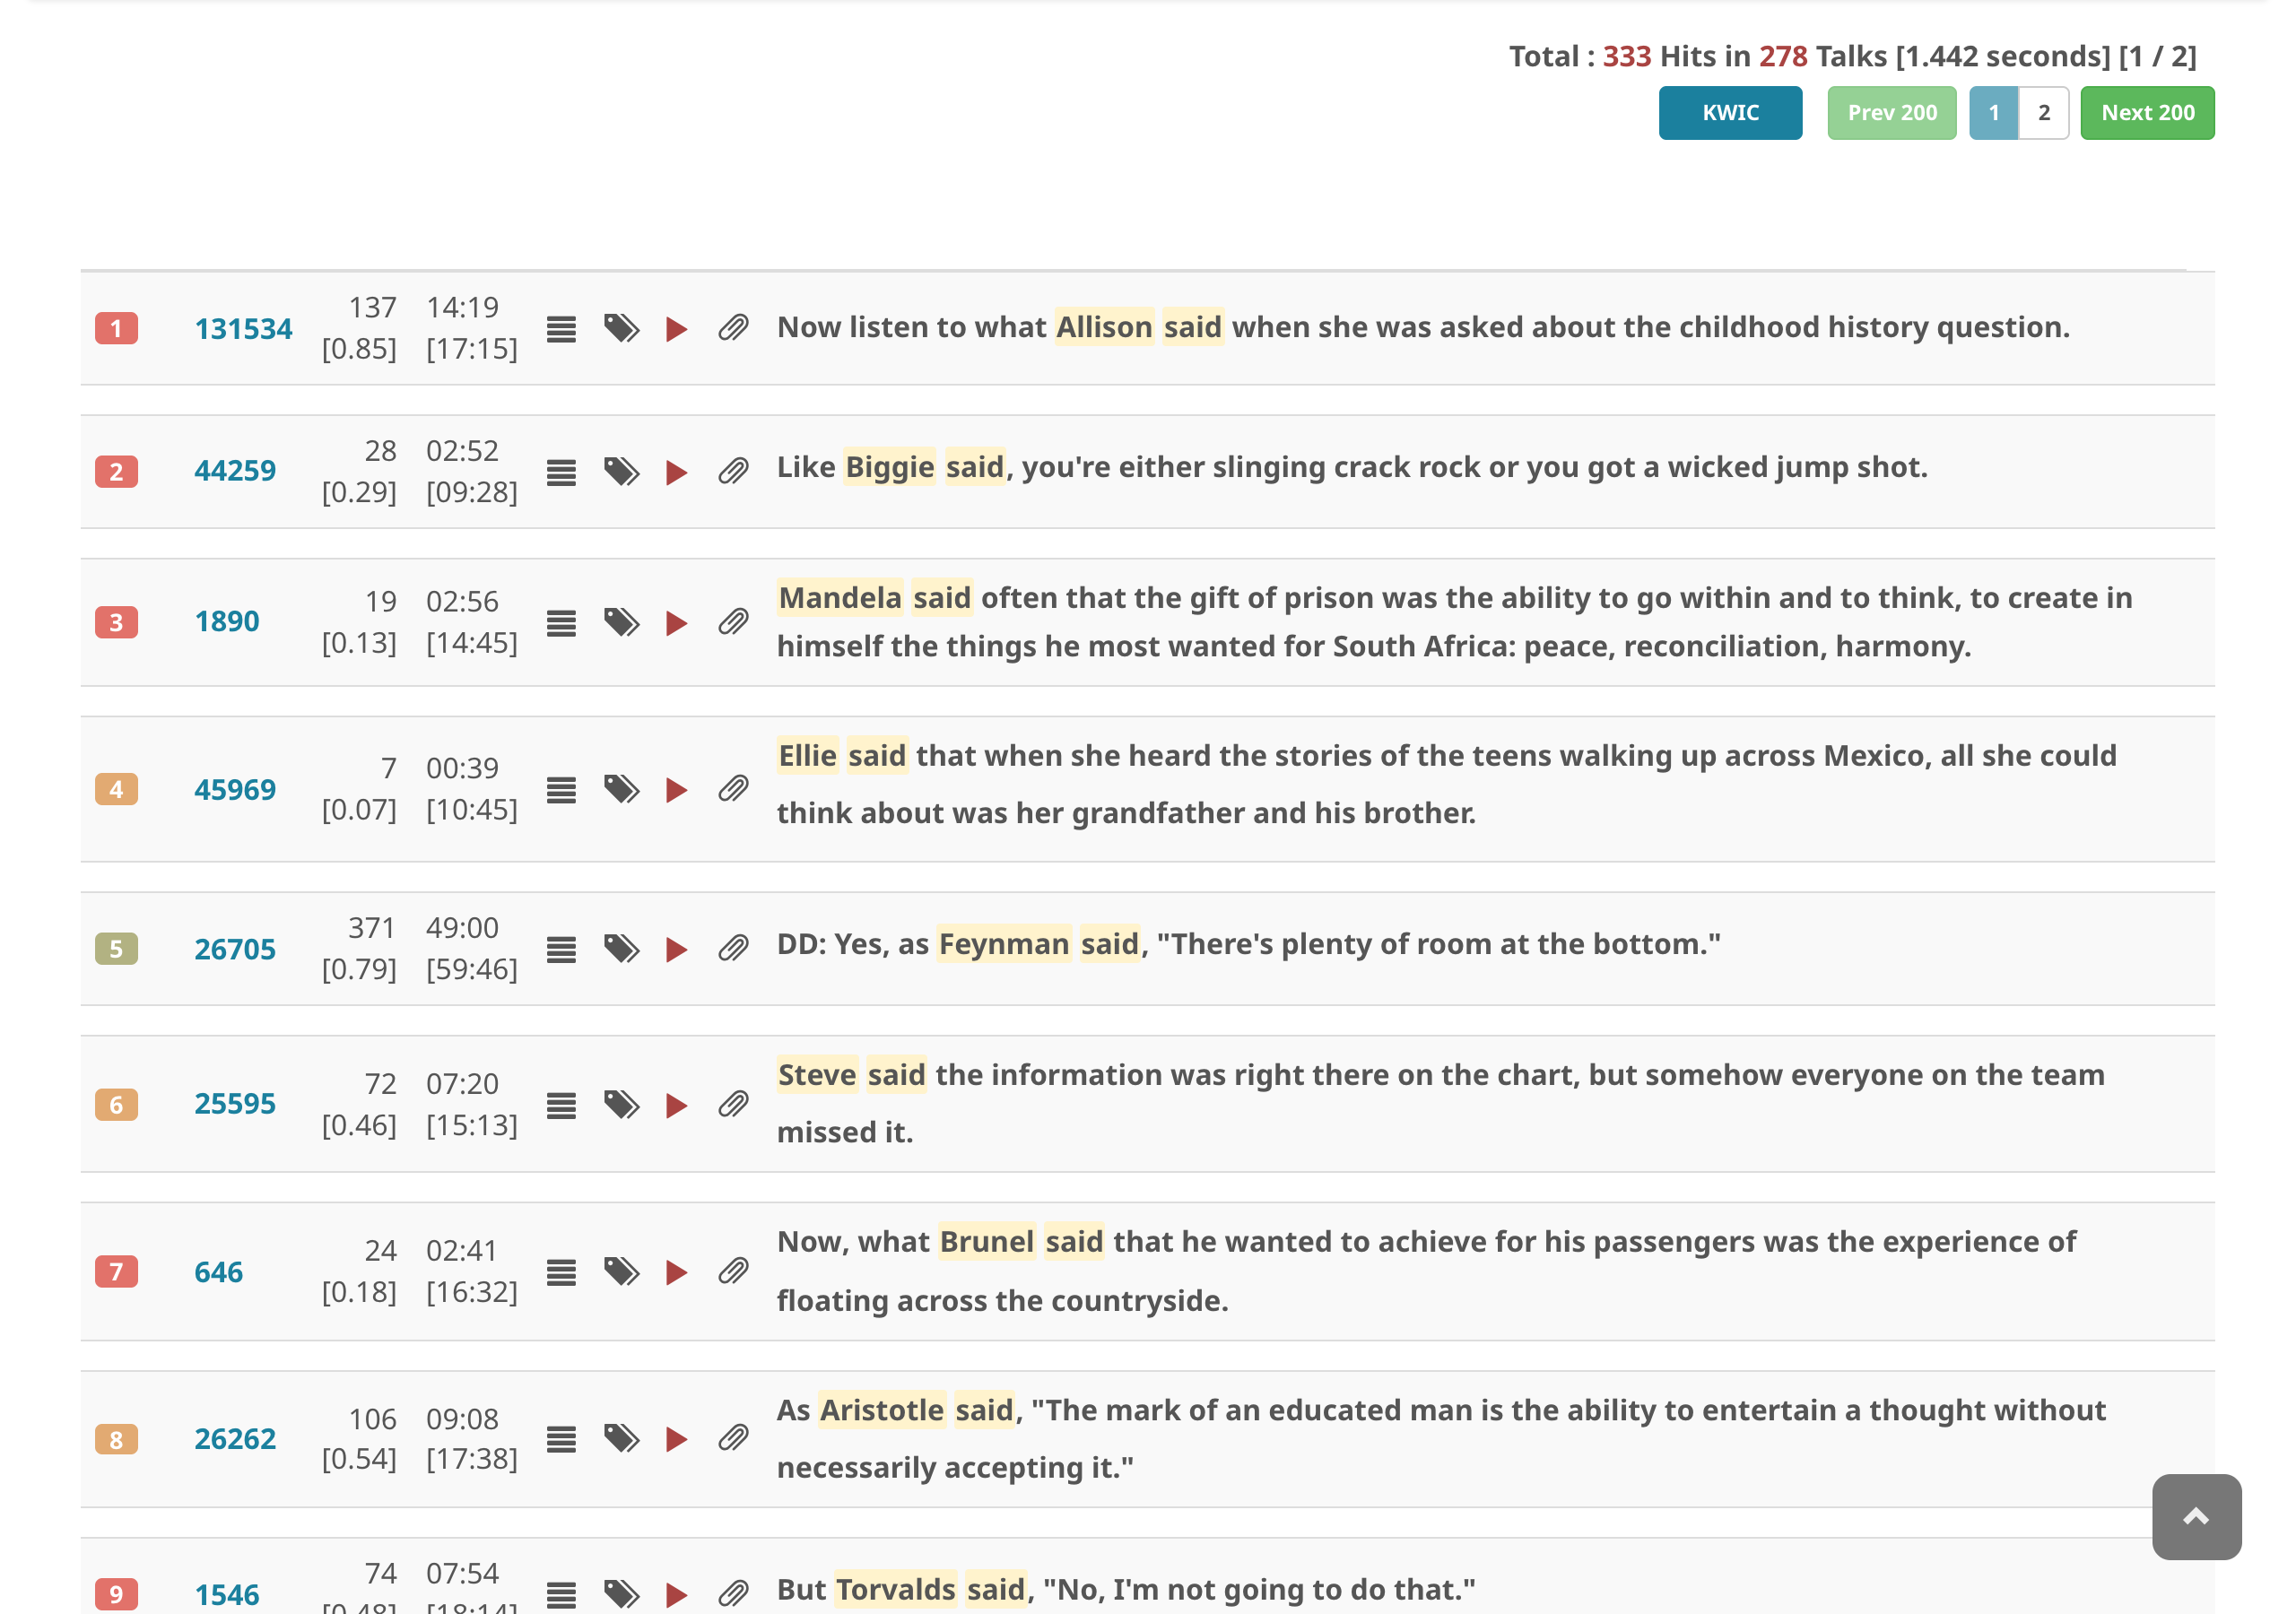Click the Next 200 button
The height and width of the screenshot is (1614, 2296).
click(2147, 113)
